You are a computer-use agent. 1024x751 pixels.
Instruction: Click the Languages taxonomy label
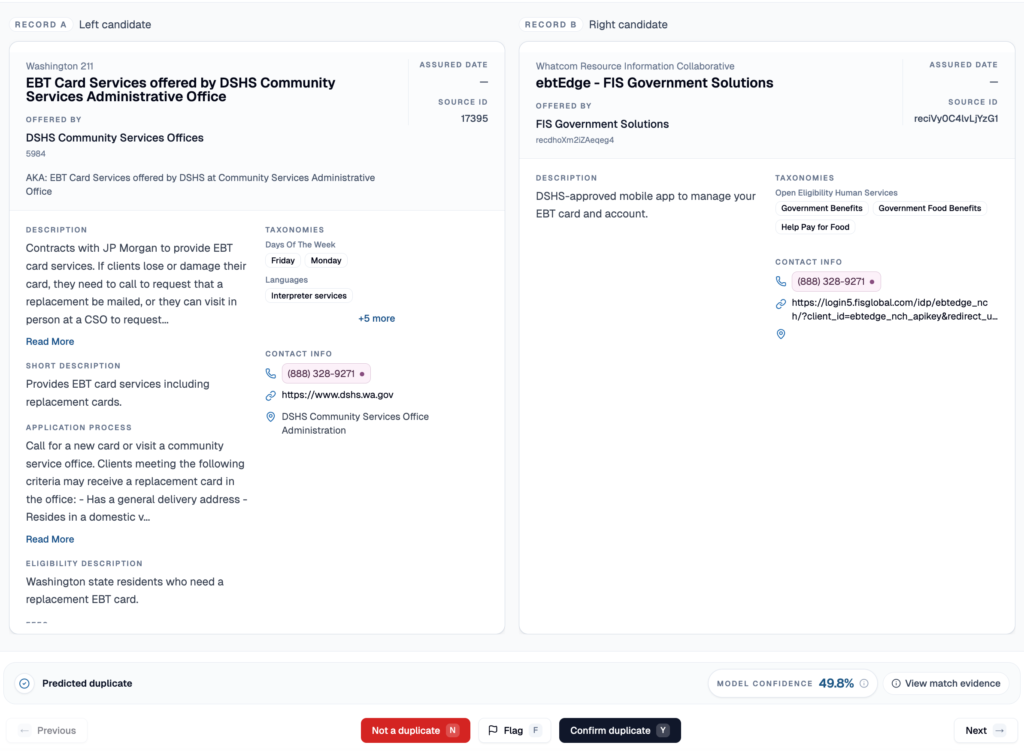(286, 280)
